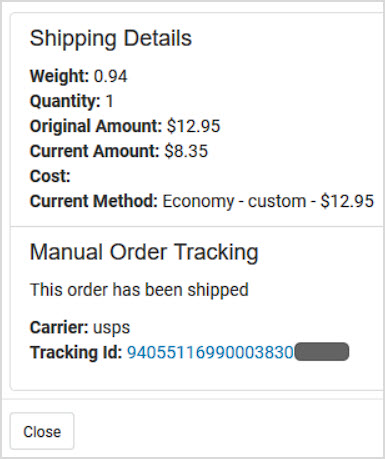Click the Weight label
Viewport: 385px width, 459px height.
point(59,76)
